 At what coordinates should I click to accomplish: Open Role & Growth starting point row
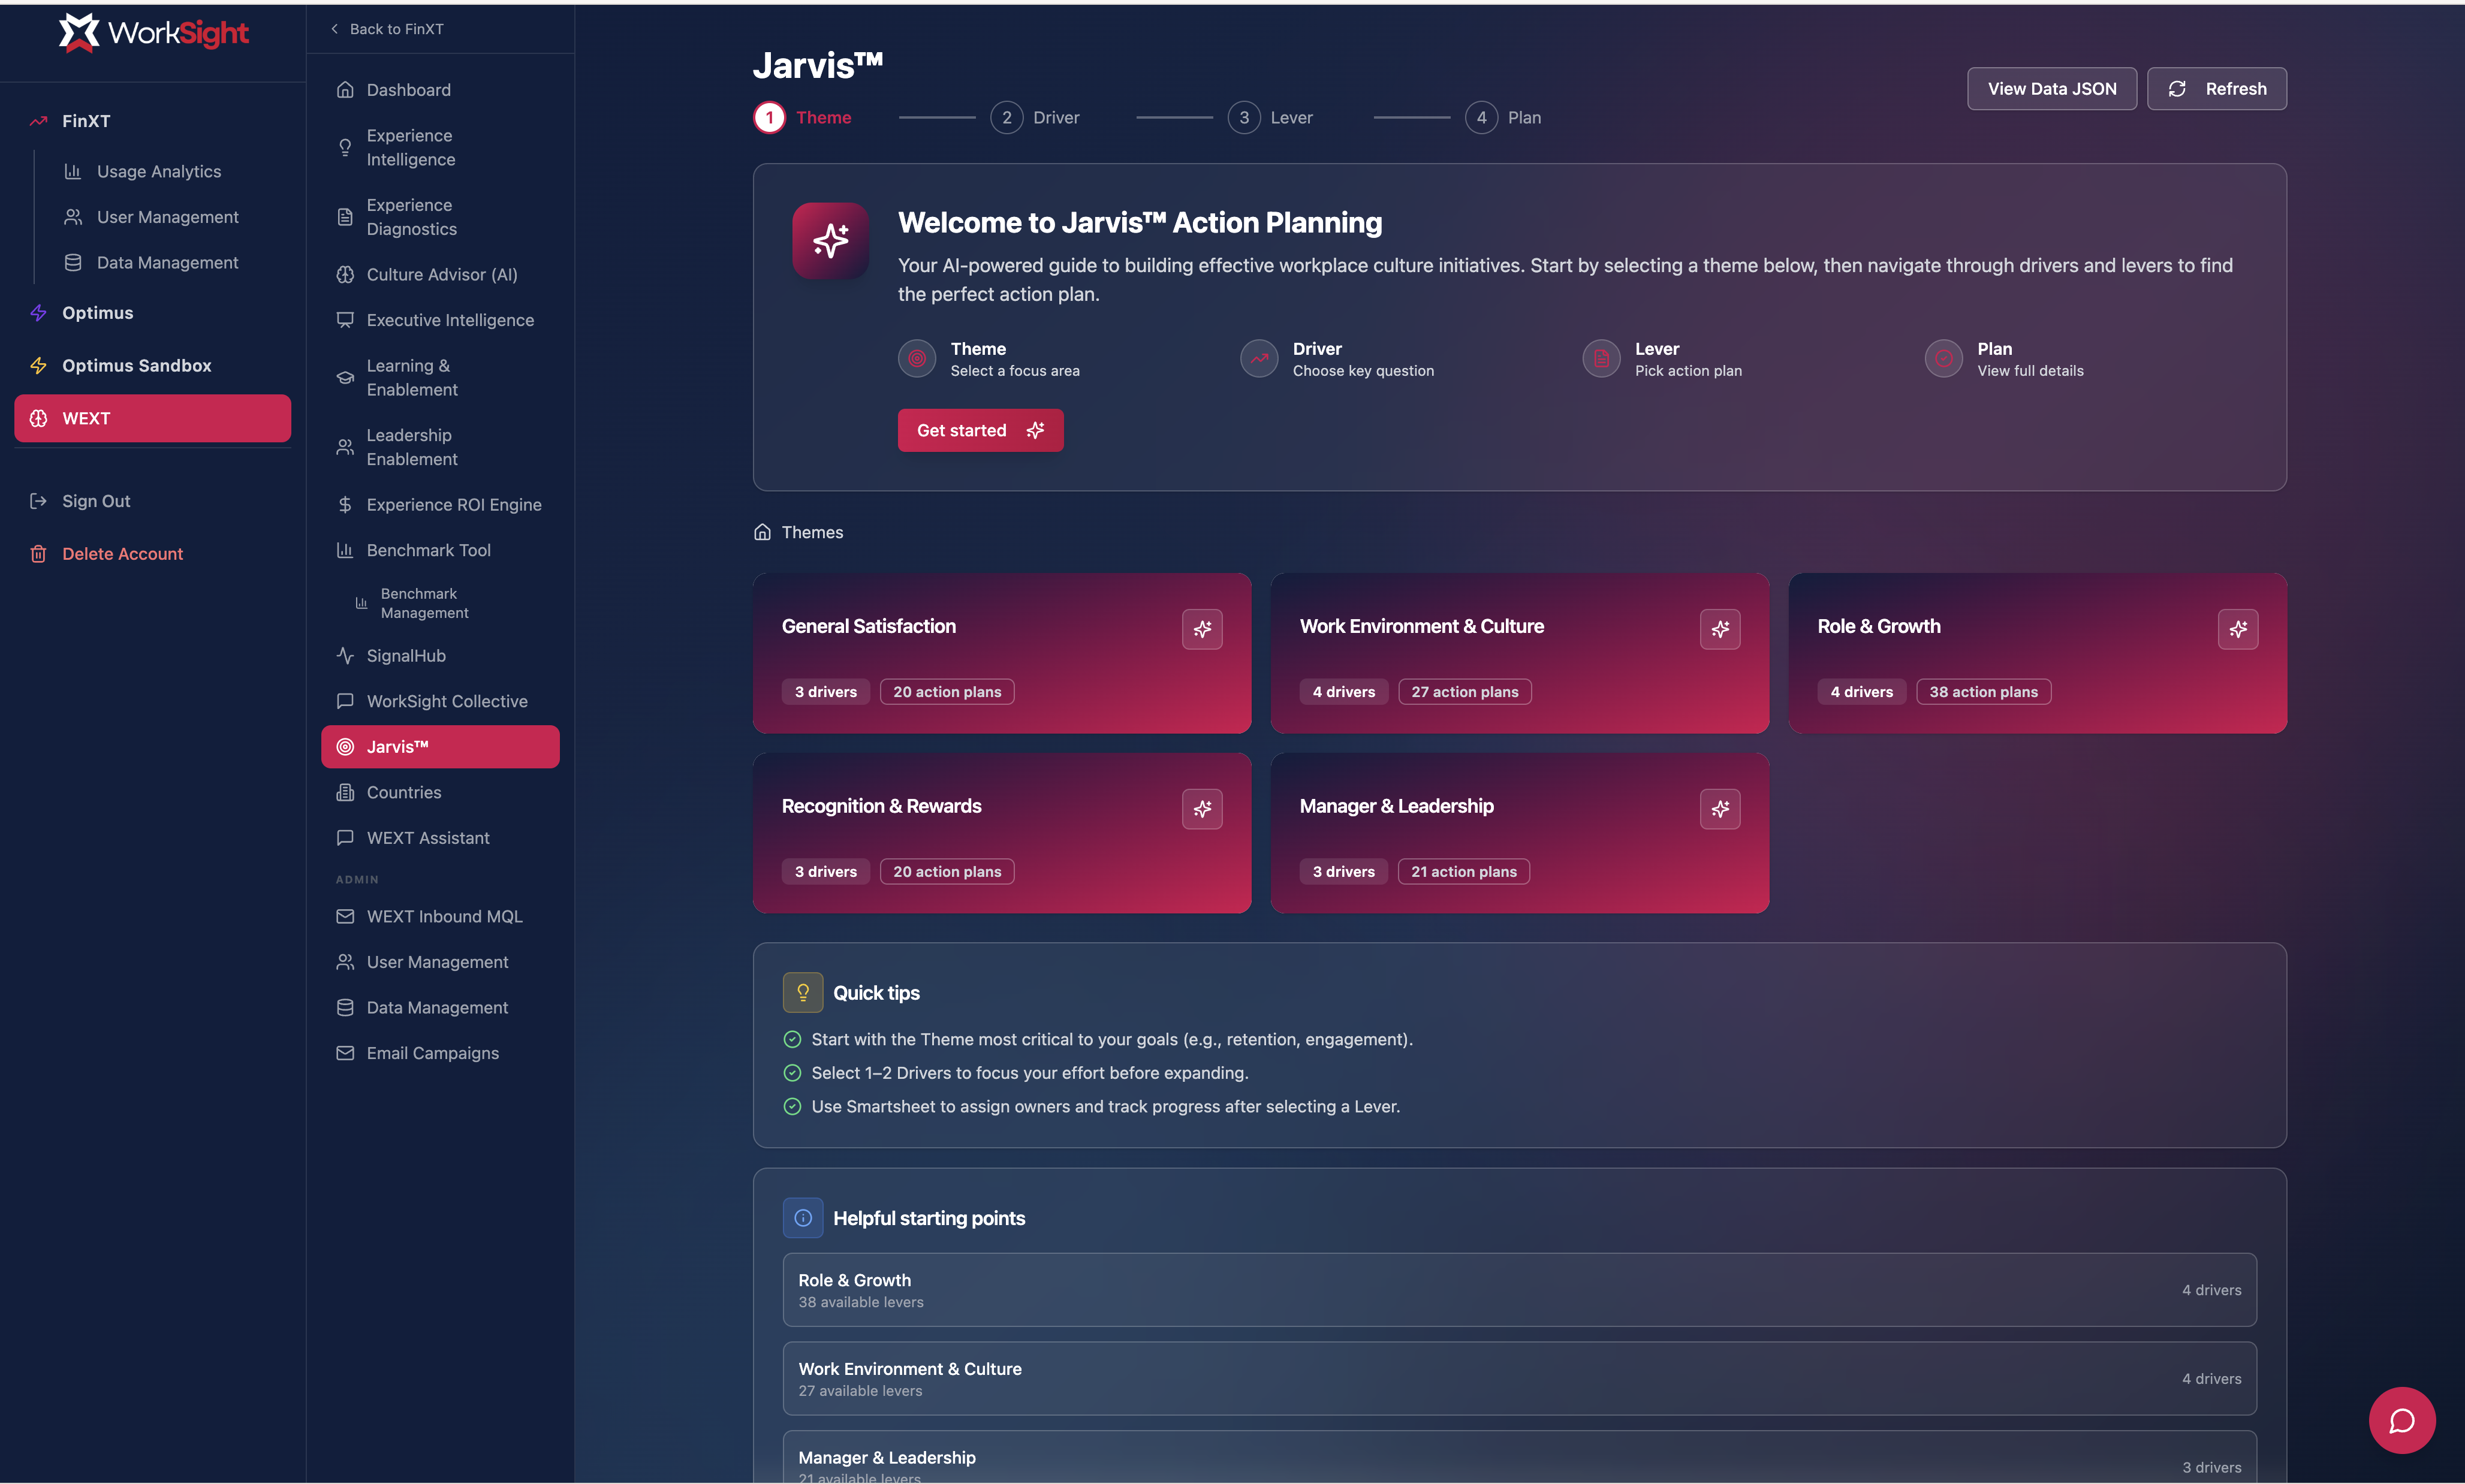[x=1519, y=1290]
